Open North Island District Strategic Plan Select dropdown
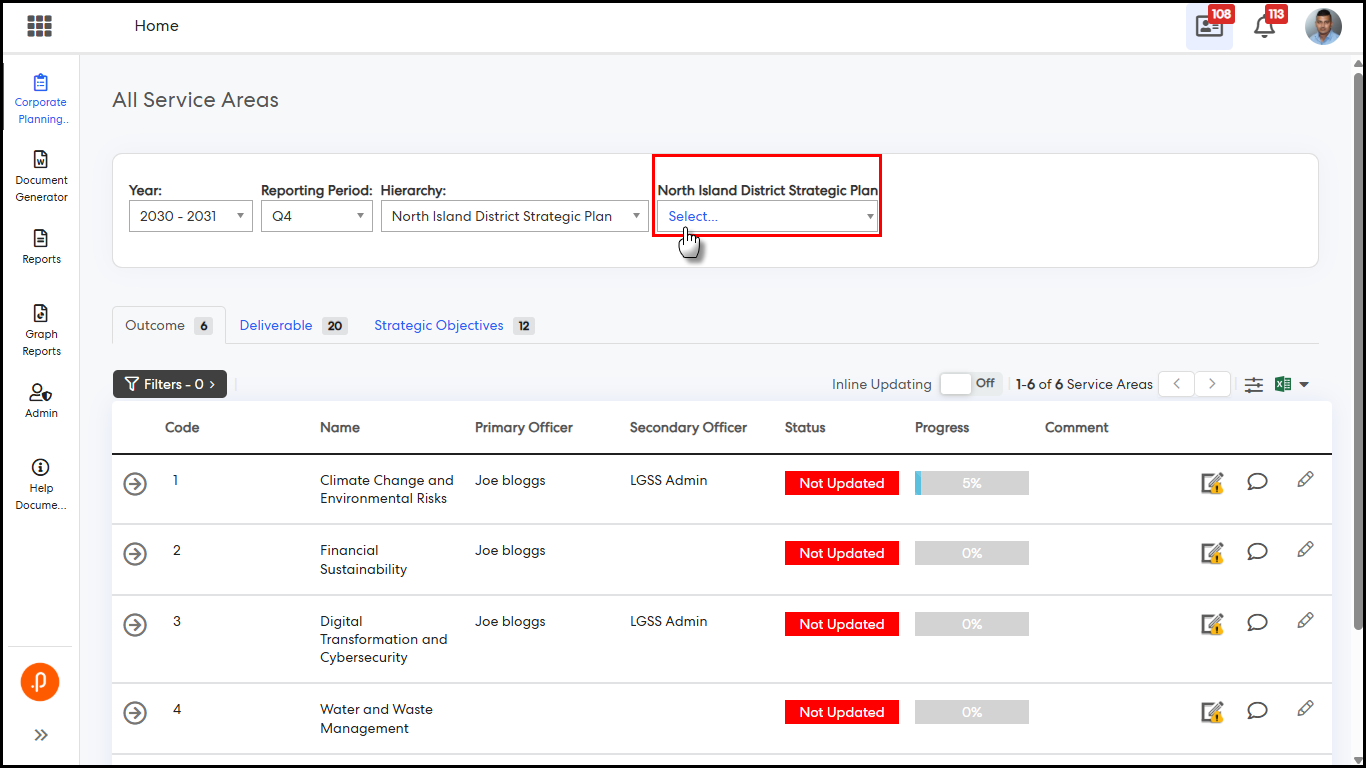 [x=767, y=216]
